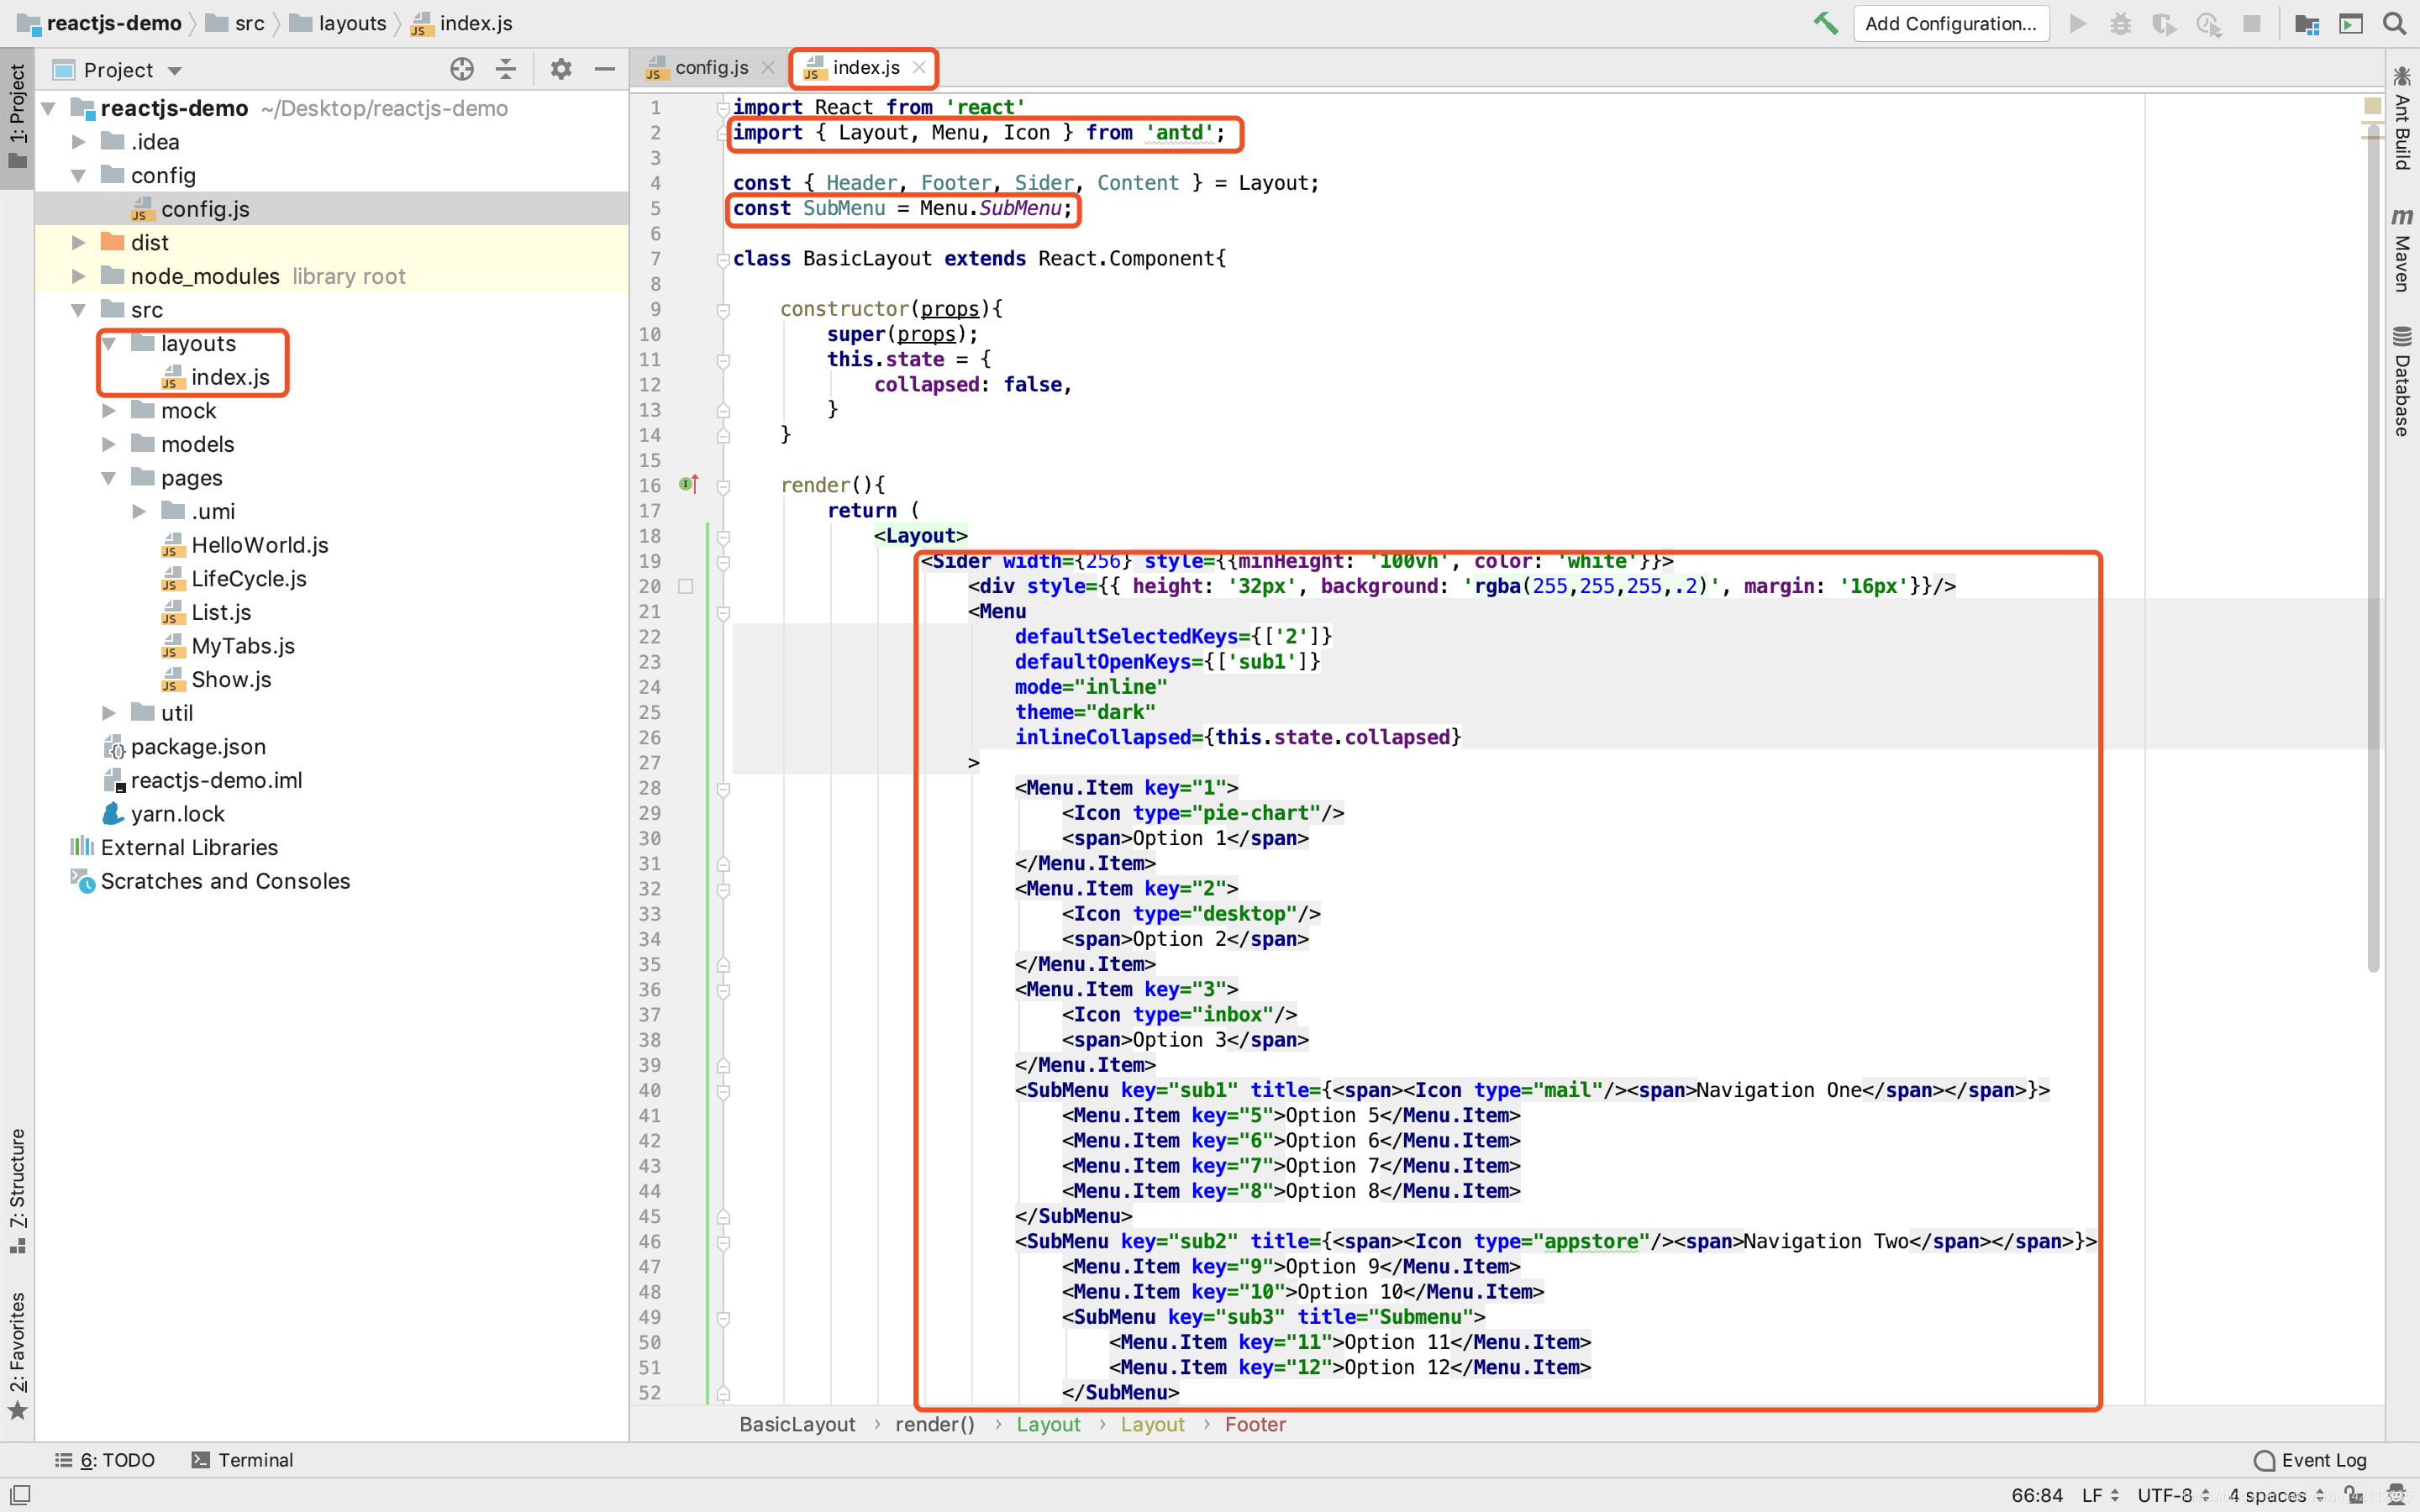Click the layouts breadcrumb in navigation bar
Image resolution: width=2420 pixels, height=1512 pixels.
tap(339, 23)
